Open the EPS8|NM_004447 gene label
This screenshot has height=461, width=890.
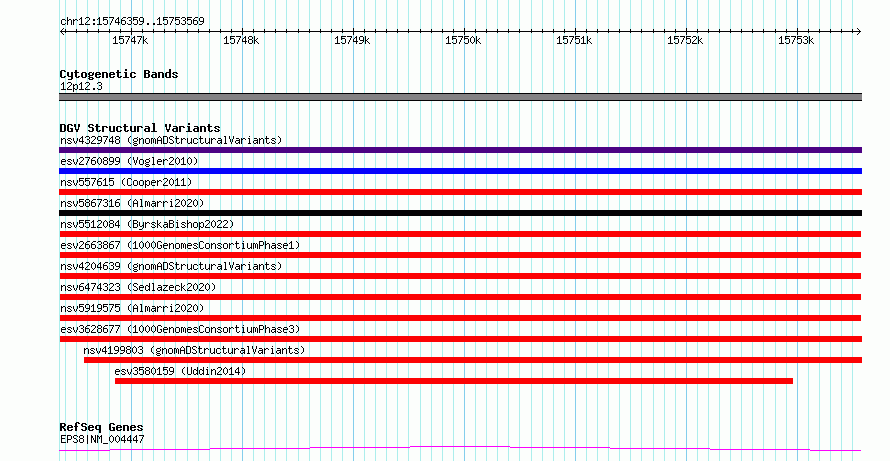coord(102,439)
